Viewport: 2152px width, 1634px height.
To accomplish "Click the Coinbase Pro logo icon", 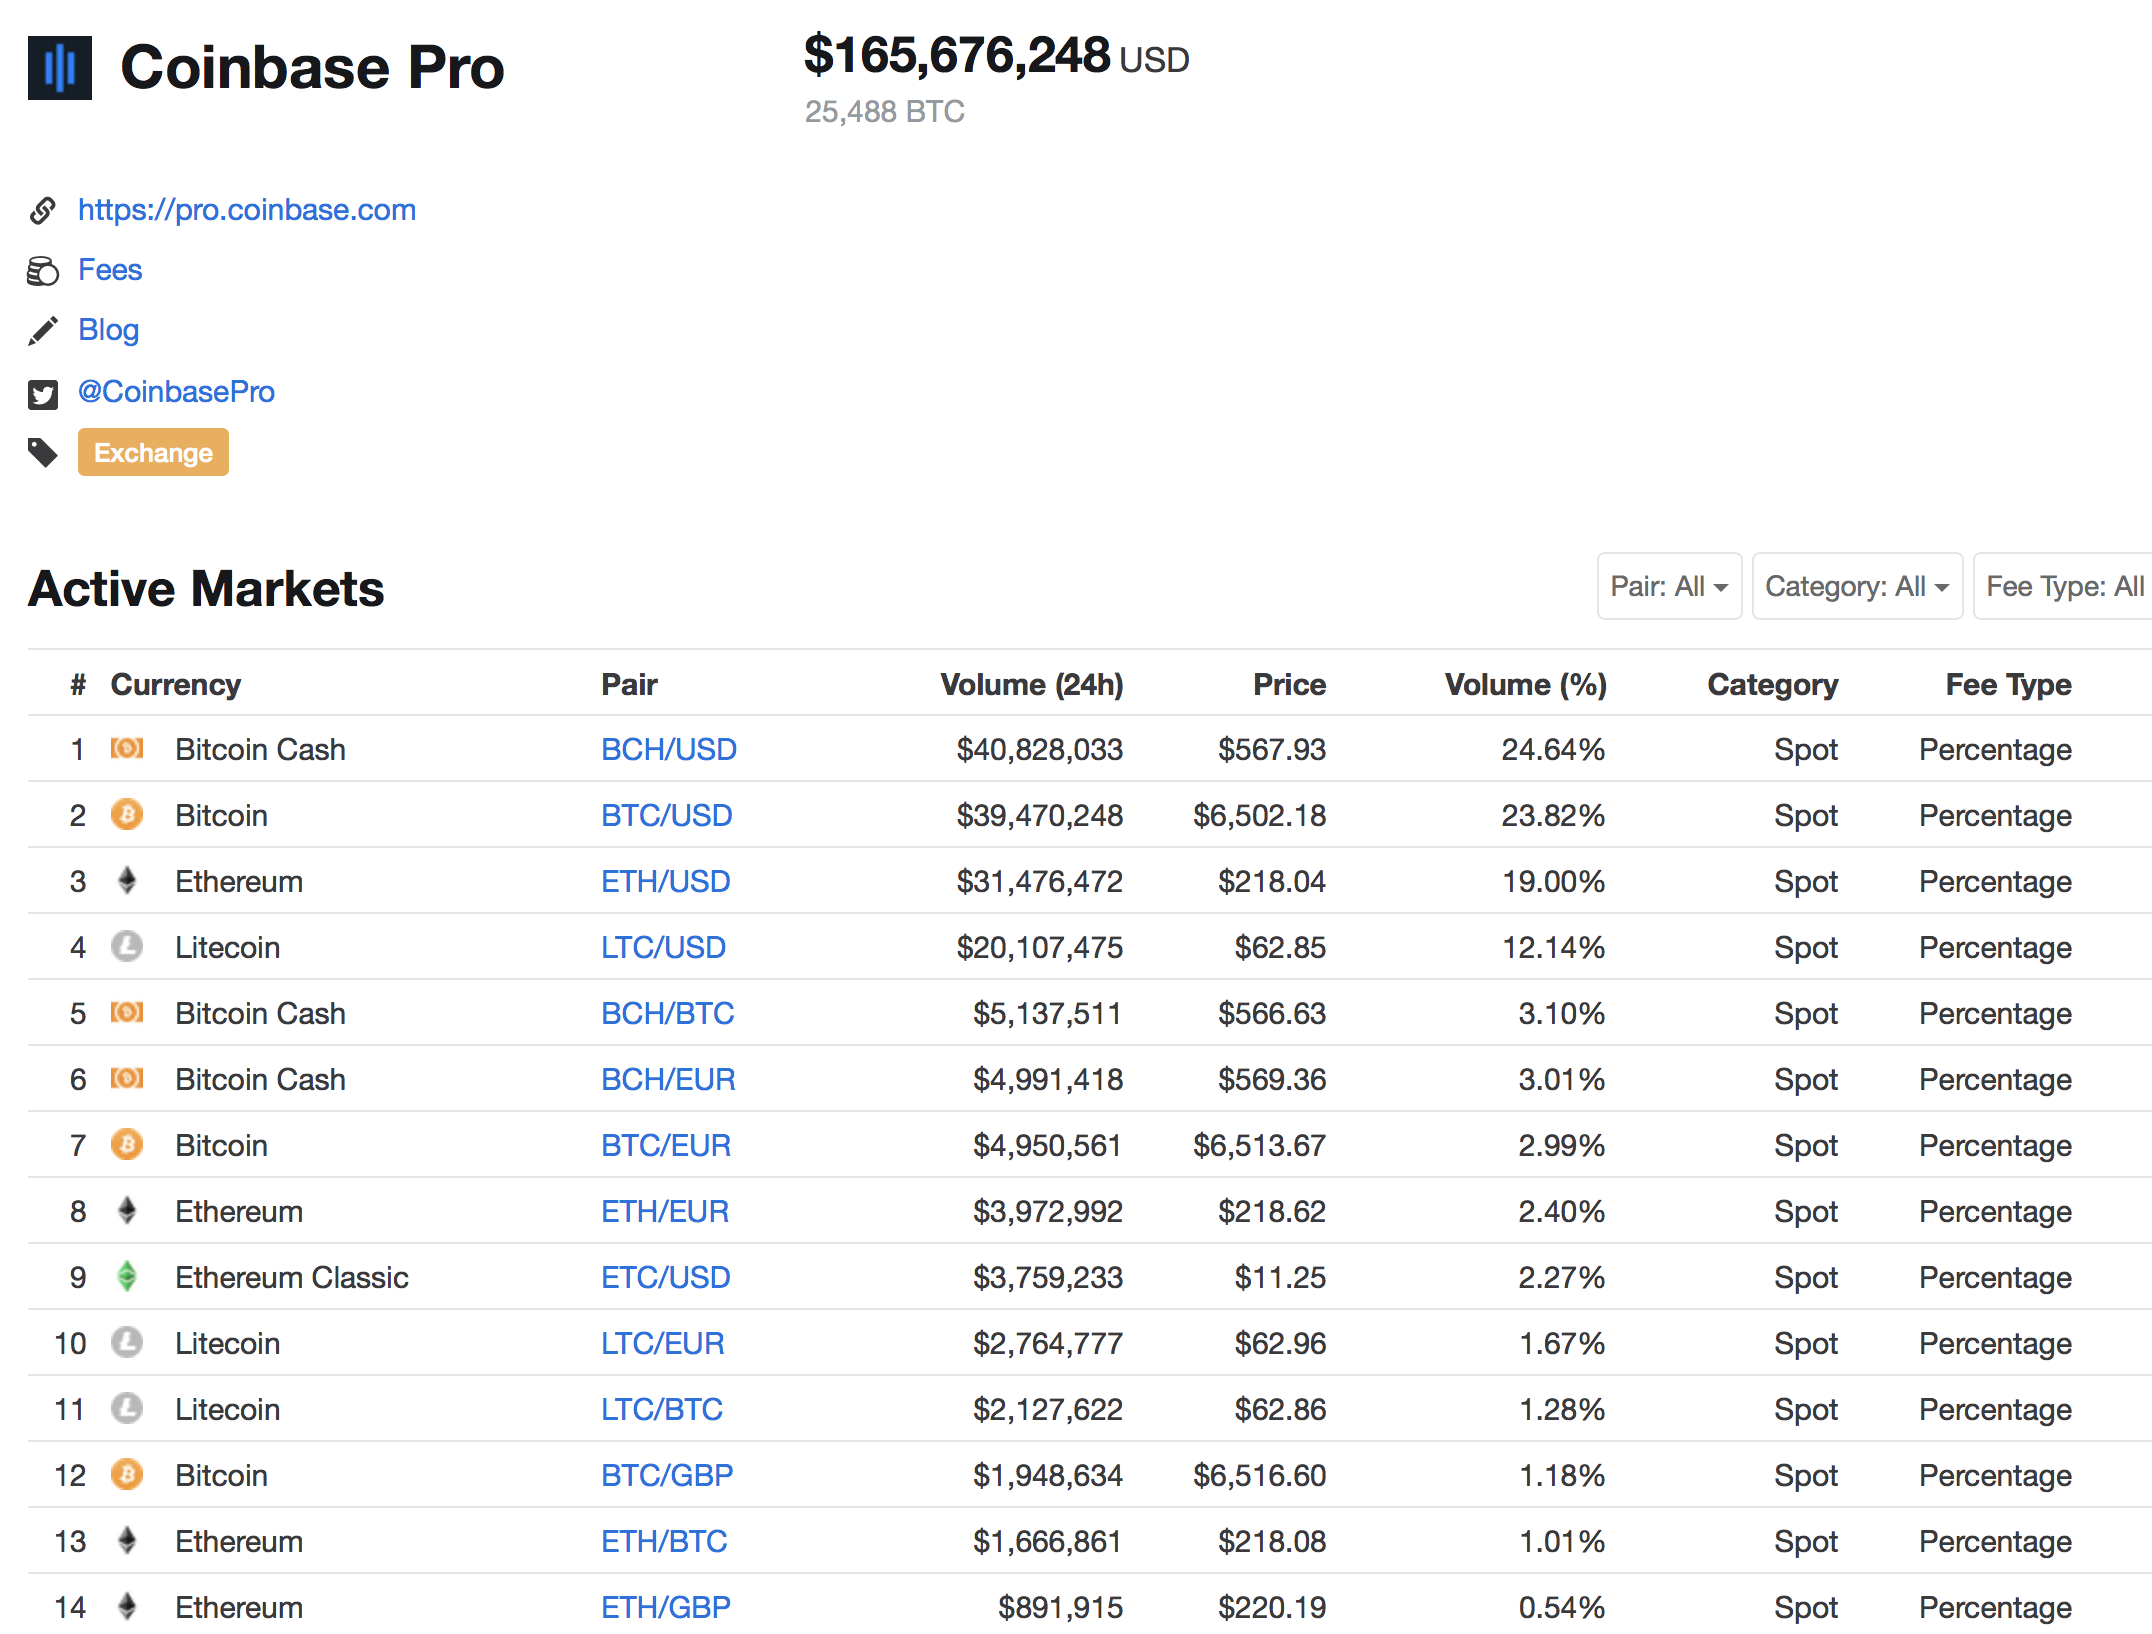I will (60, 68).
